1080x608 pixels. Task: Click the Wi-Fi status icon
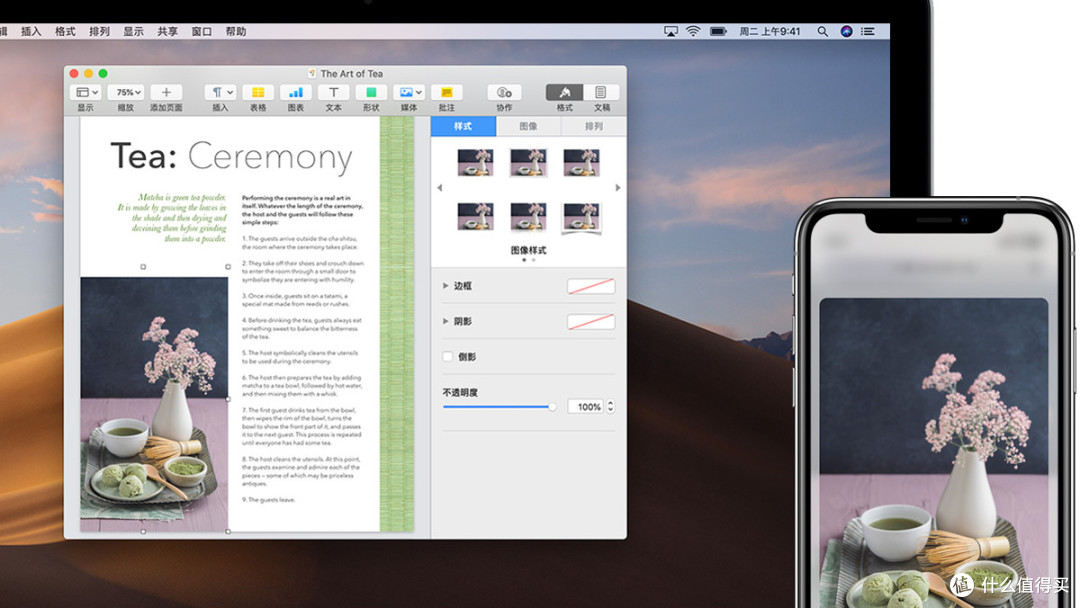click(x=693, y=32)
